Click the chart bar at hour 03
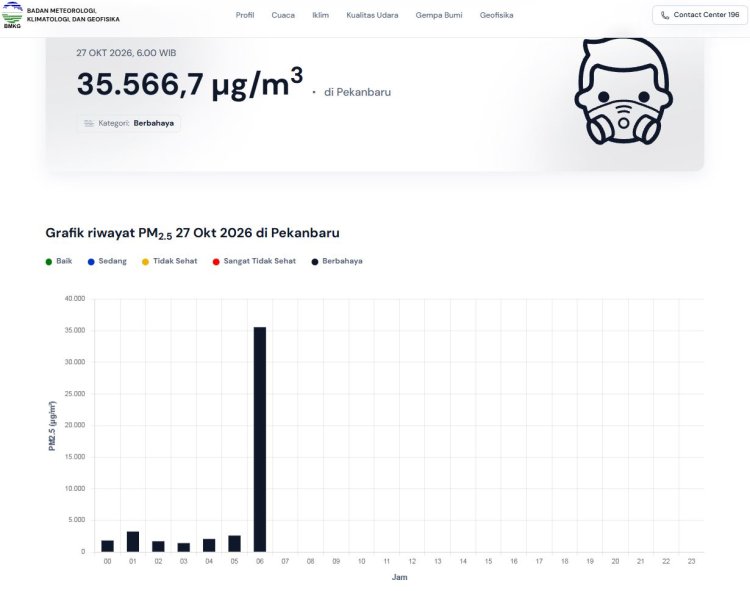 click(x=184, y=547)
